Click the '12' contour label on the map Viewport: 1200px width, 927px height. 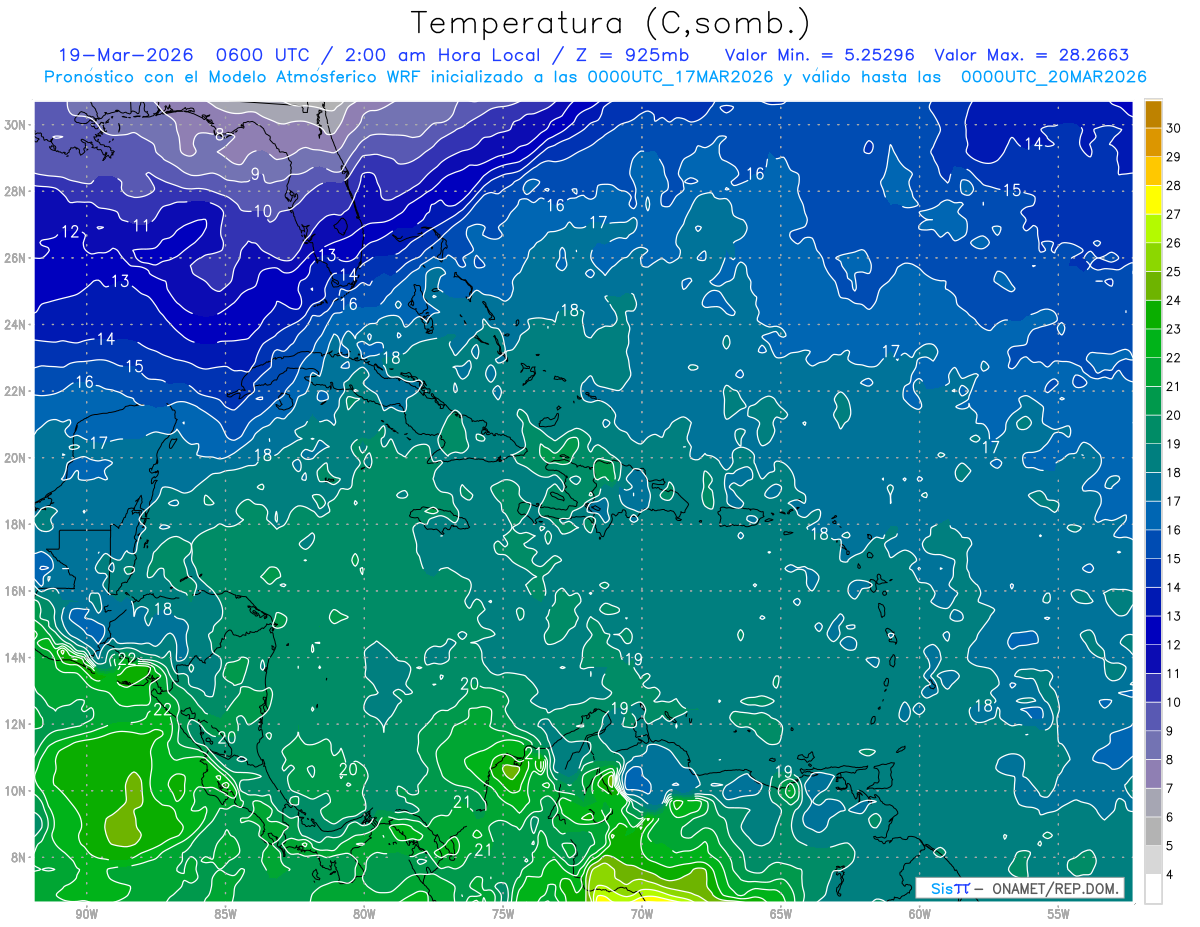(70, 232)
